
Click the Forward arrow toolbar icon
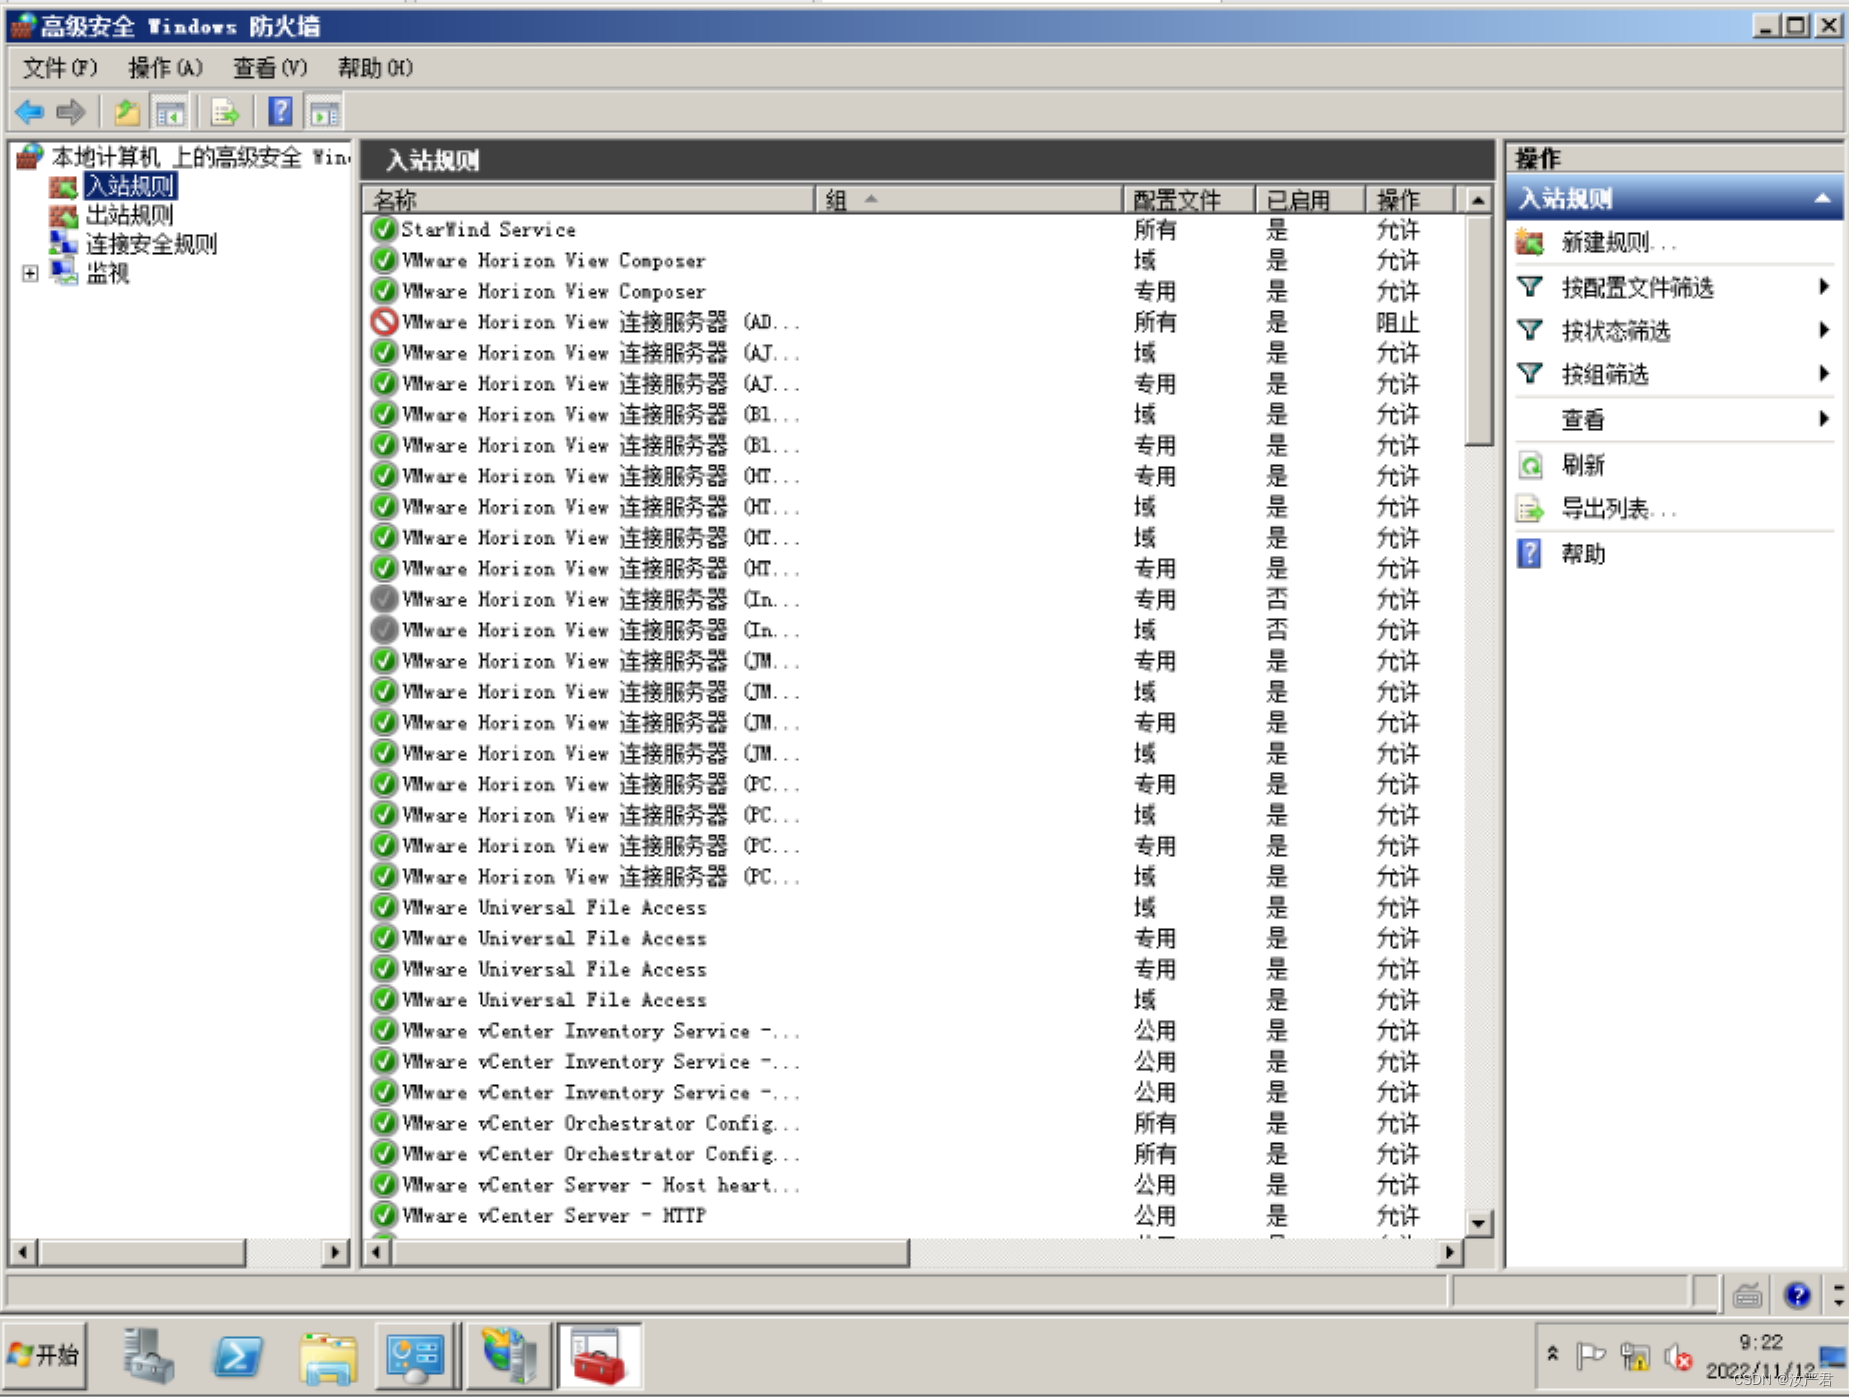pos(71,111)
